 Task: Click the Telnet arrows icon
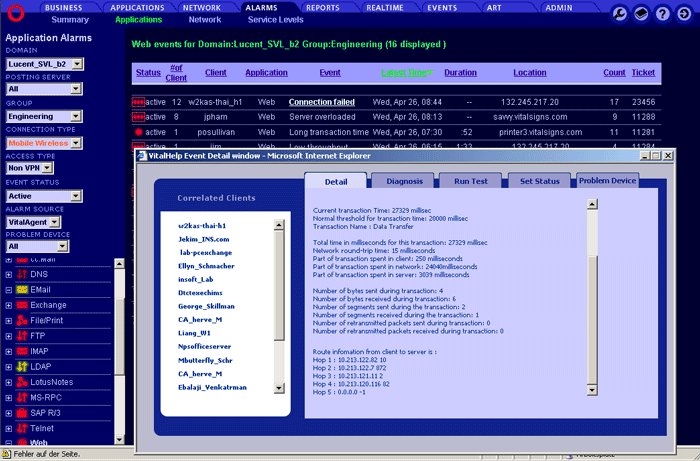(x=22, y=428)
